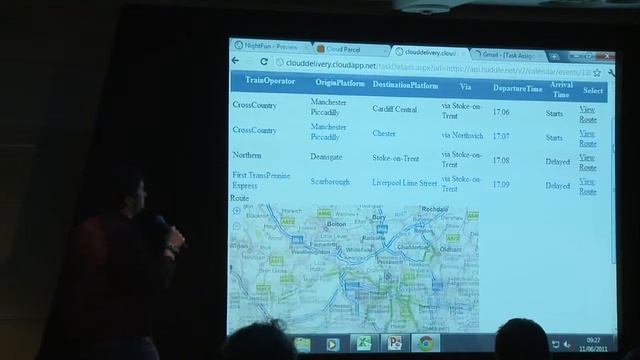Click the Northern operator cell
Screen dimensions: 640x360
coord(247,155)
